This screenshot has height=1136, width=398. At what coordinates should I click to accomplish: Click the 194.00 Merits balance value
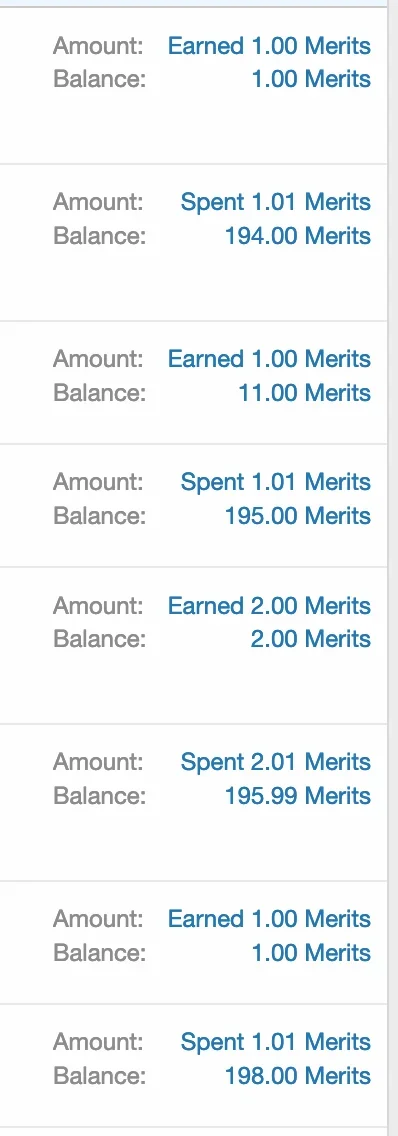click(298, 236)
